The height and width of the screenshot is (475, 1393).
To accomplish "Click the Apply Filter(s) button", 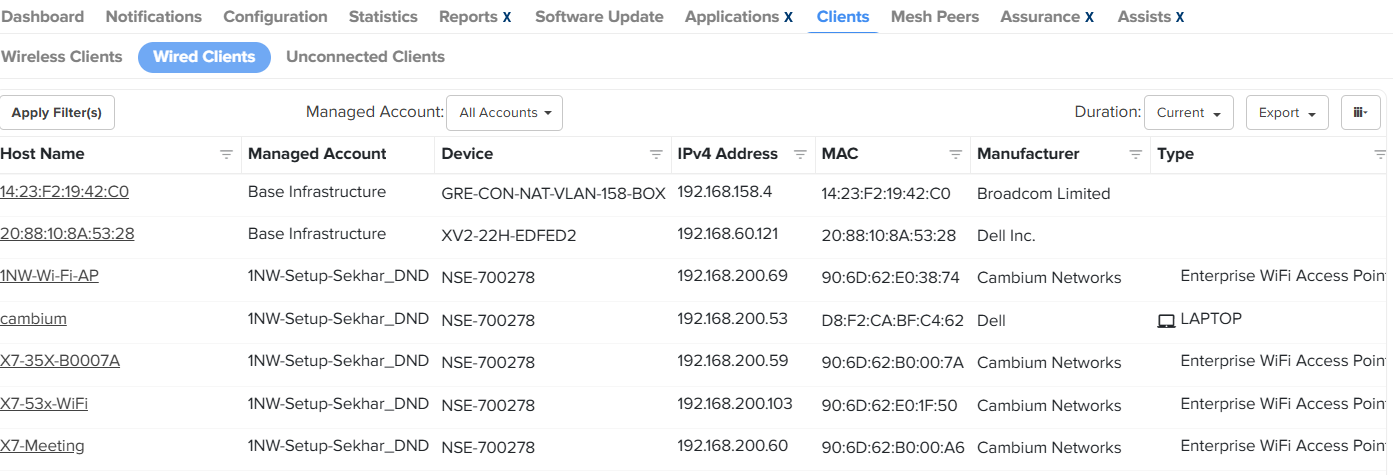I will 57,113.
